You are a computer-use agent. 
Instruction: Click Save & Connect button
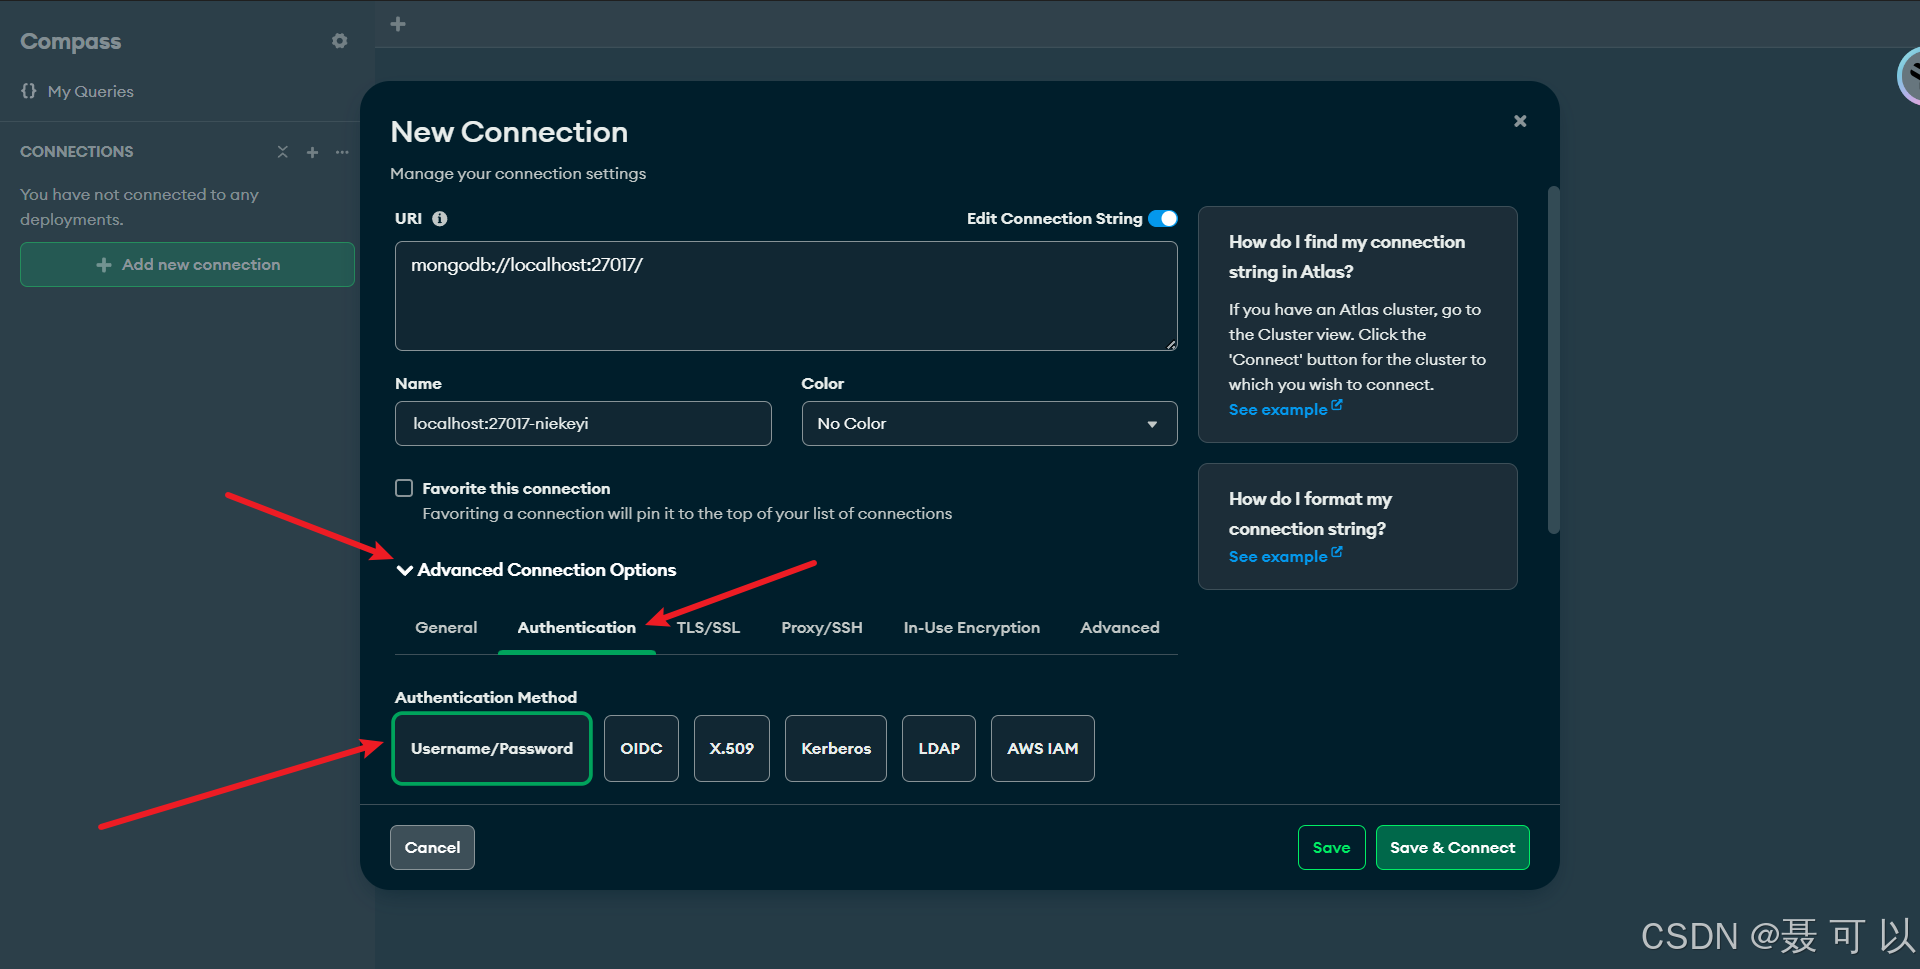1452,848
